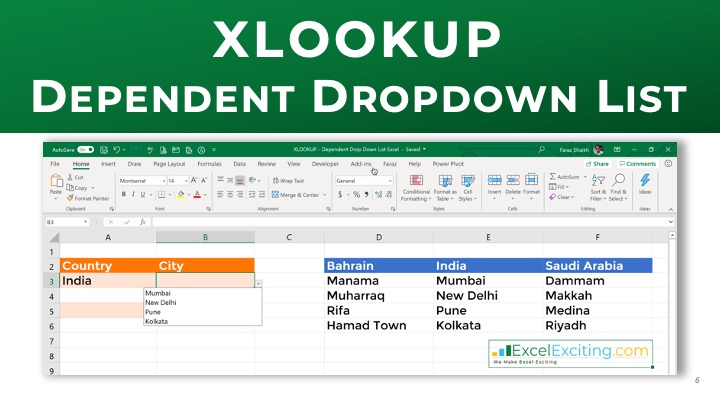Click the Delete cells icon
This screenshot has width=720, height=405.
pos(513,180)
